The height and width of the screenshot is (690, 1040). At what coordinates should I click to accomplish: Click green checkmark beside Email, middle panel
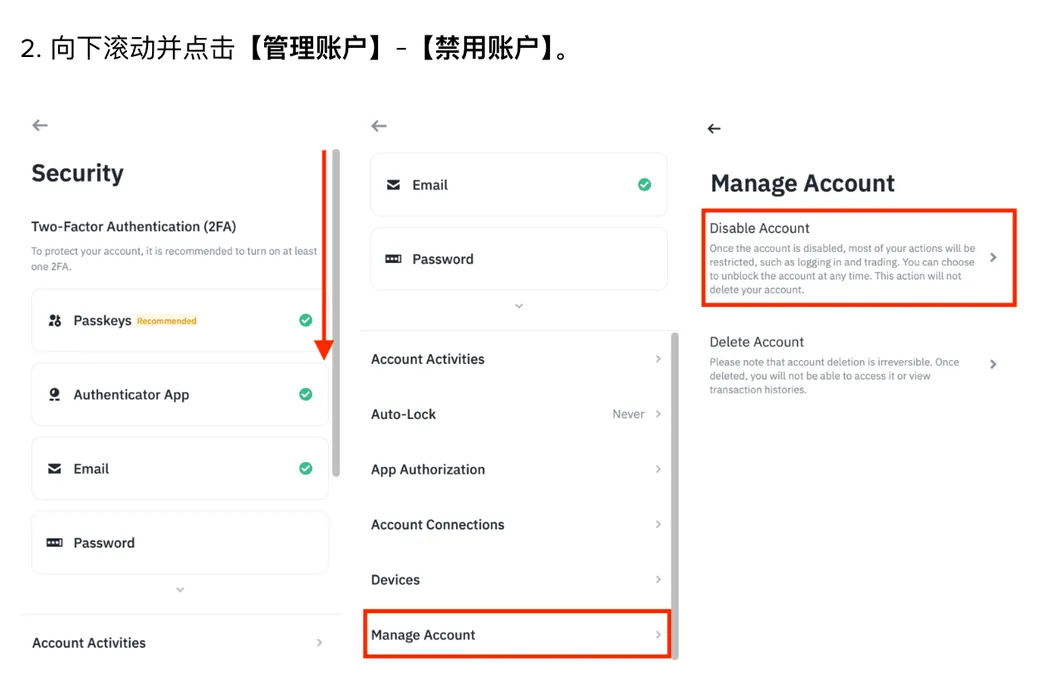645,184
